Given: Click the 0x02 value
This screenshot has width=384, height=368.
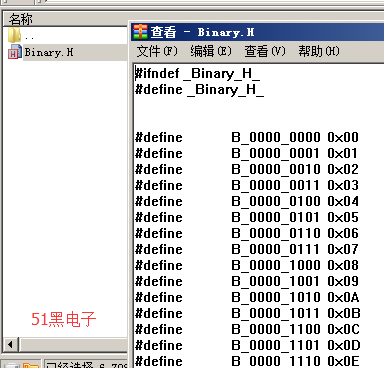Looking at the screenshot, I should tap(343, 169).
